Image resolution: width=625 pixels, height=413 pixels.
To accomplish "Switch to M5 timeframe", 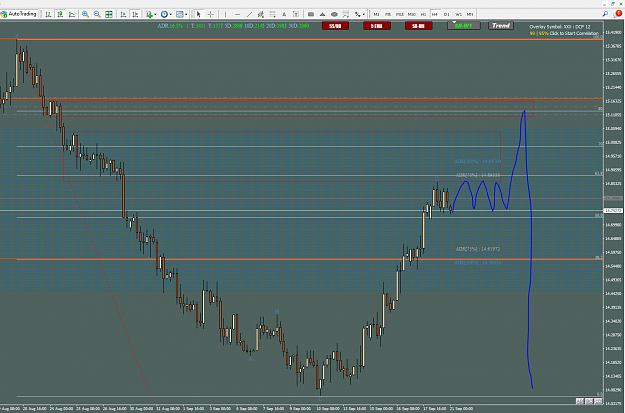I will tap(388, 14).
